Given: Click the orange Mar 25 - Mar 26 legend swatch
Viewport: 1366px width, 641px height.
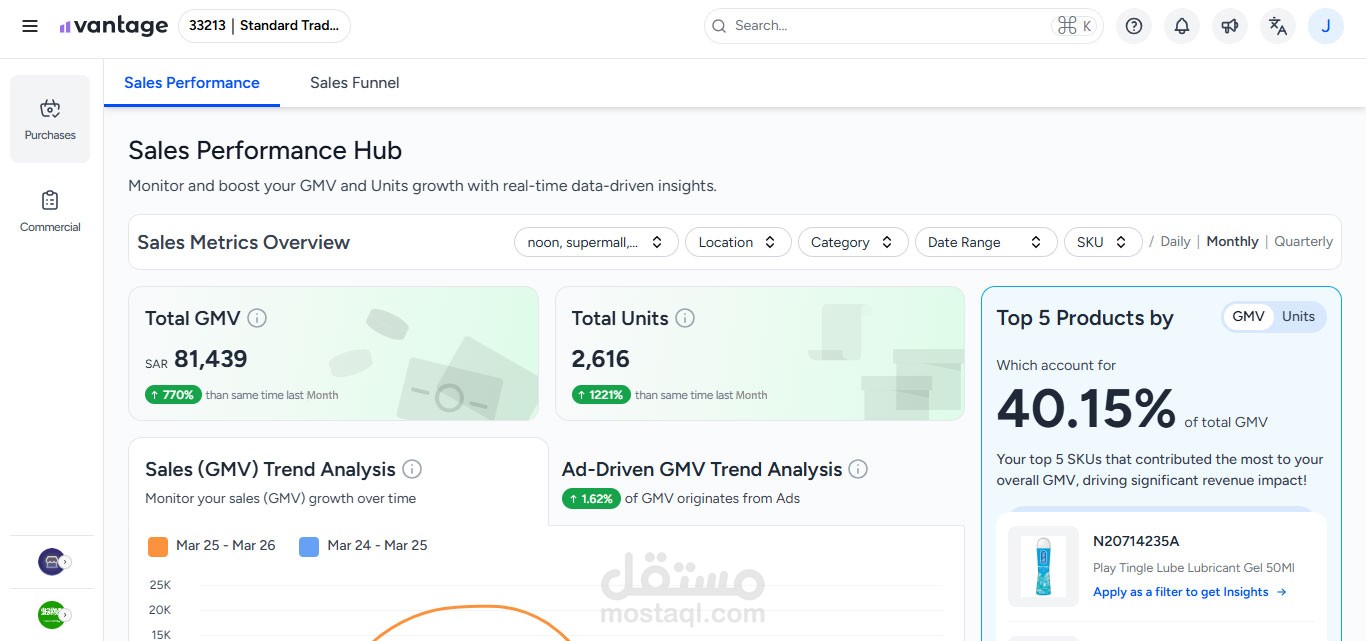Looking at the screenshot, I should [x=158, y=546].
